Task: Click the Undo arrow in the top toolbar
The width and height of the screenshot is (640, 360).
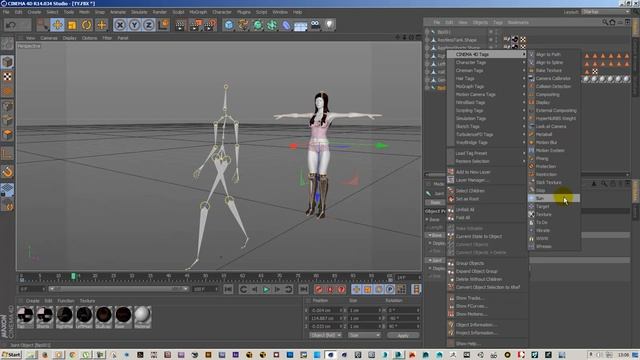Action: pyautogui.click(x=11, y=25)
